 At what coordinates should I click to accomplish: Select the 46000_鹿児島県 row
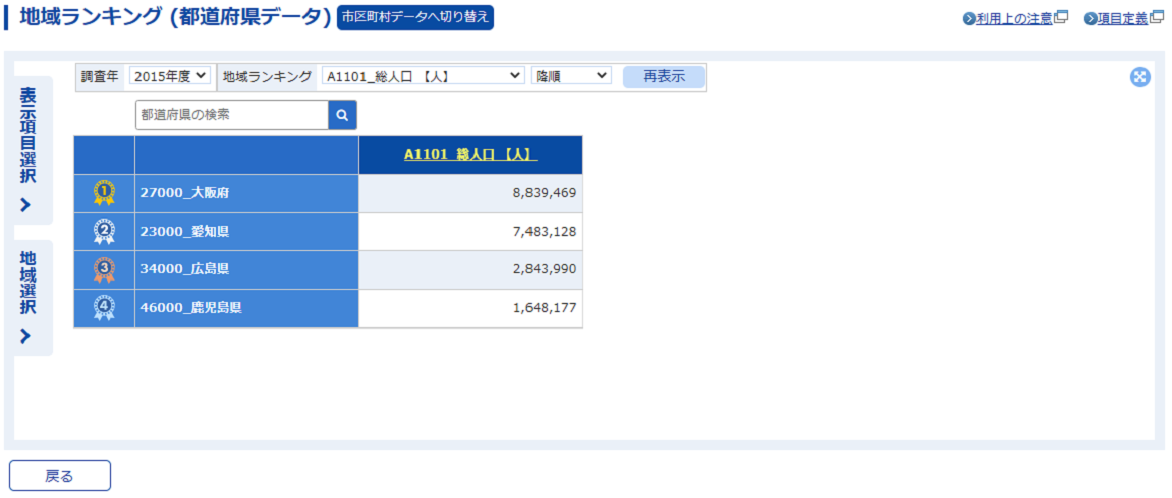[246, 308]
